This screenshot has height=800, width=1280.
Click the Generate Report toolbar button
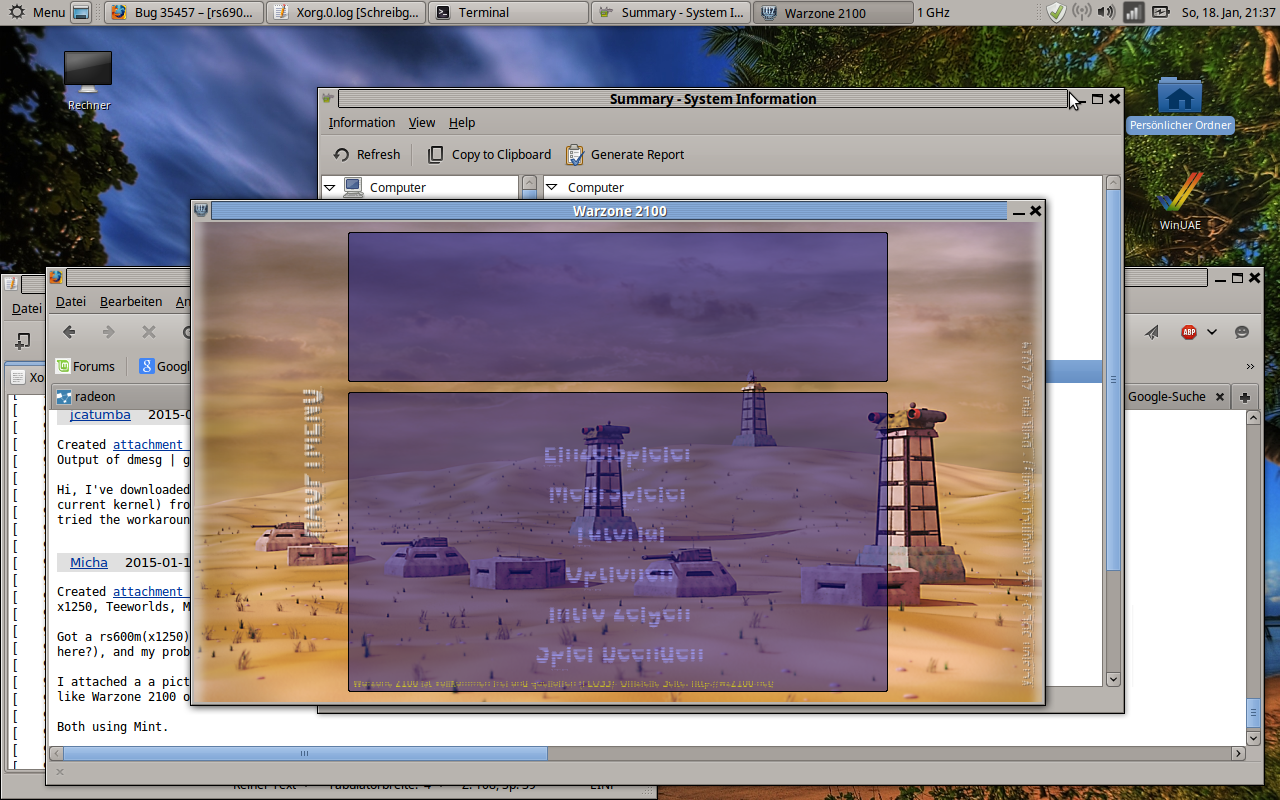pos(625,155)
